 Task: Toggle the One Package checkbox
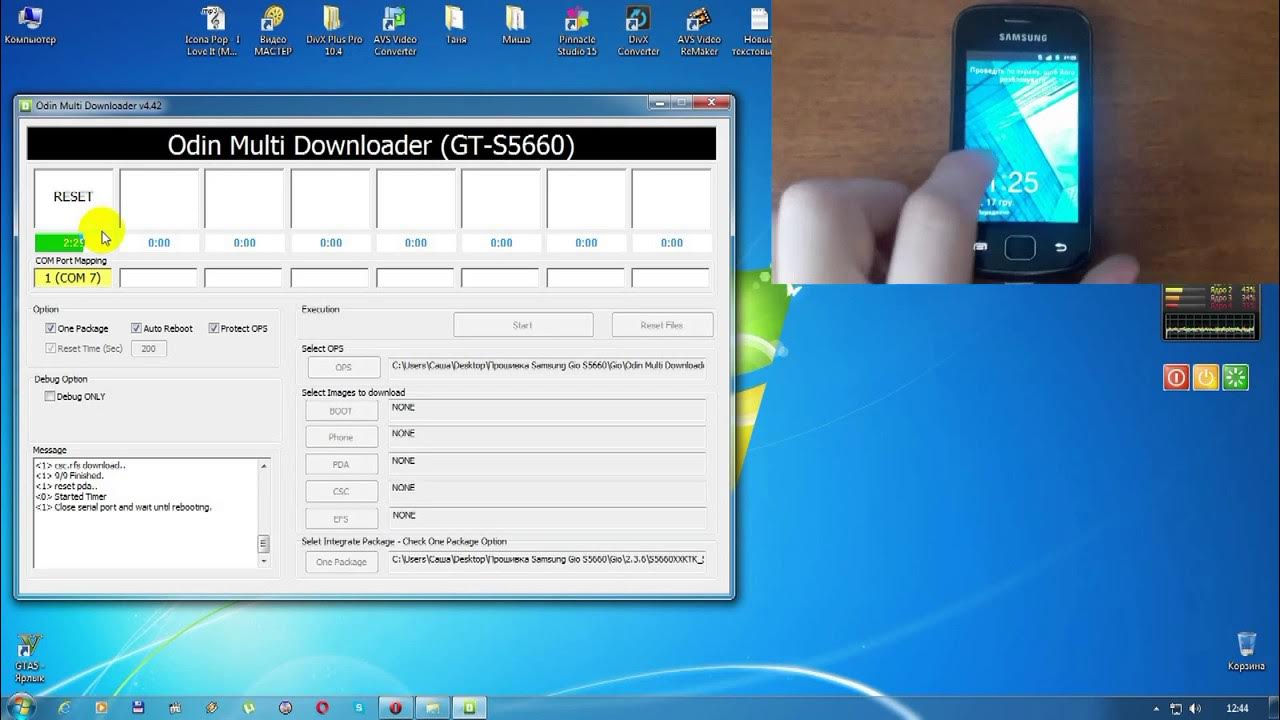[x=50, y=328]
